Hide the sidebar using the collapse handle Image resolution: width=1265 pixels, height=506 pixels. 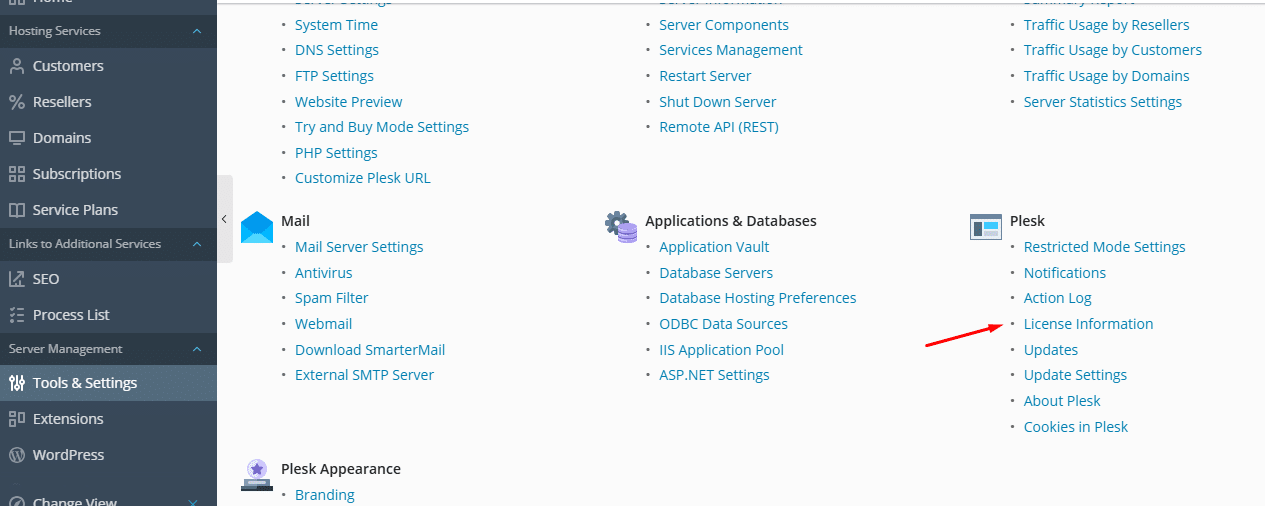(224, 219)
